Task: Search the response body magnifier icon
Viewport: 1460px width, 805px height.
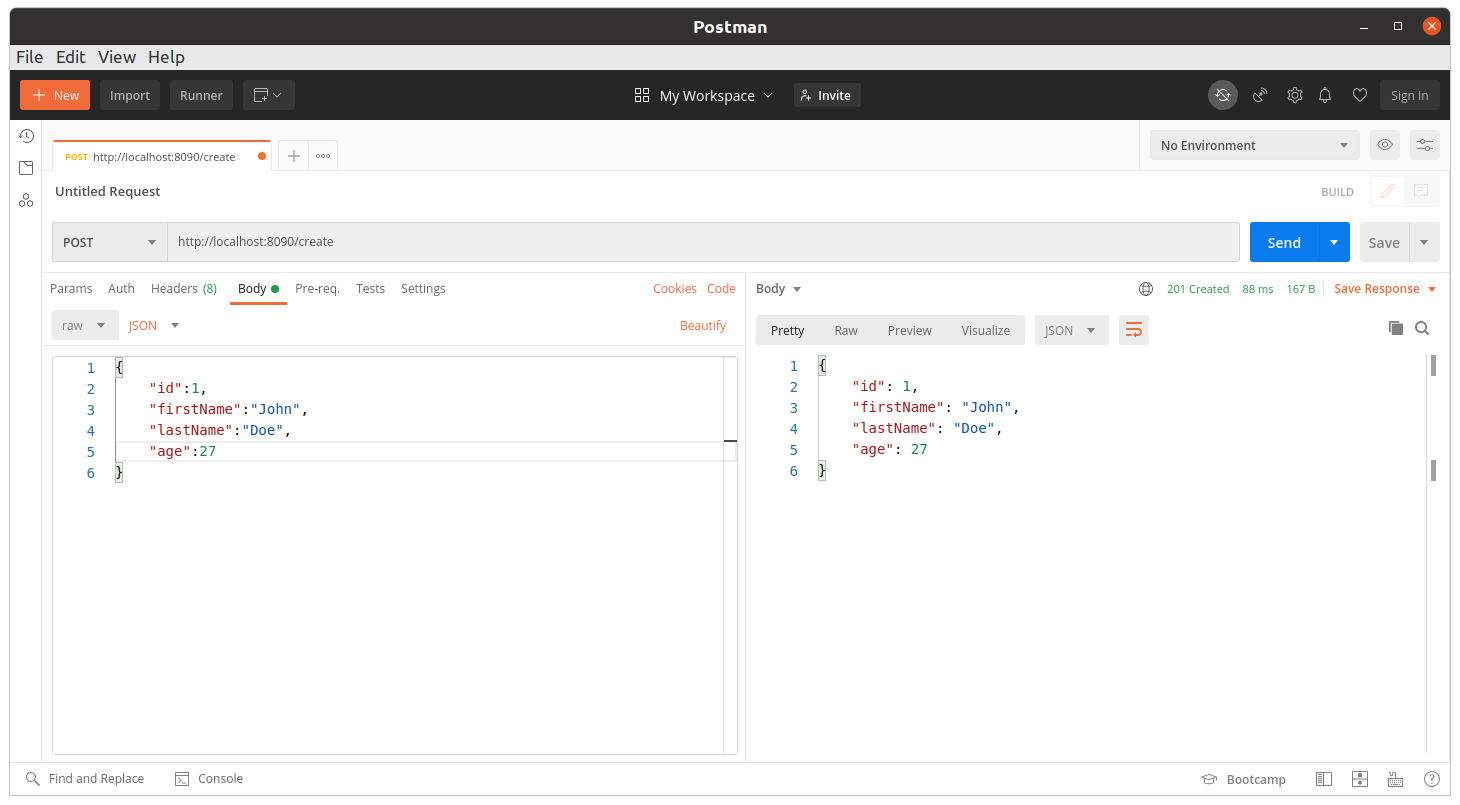Action: (x=1422, y=328)
